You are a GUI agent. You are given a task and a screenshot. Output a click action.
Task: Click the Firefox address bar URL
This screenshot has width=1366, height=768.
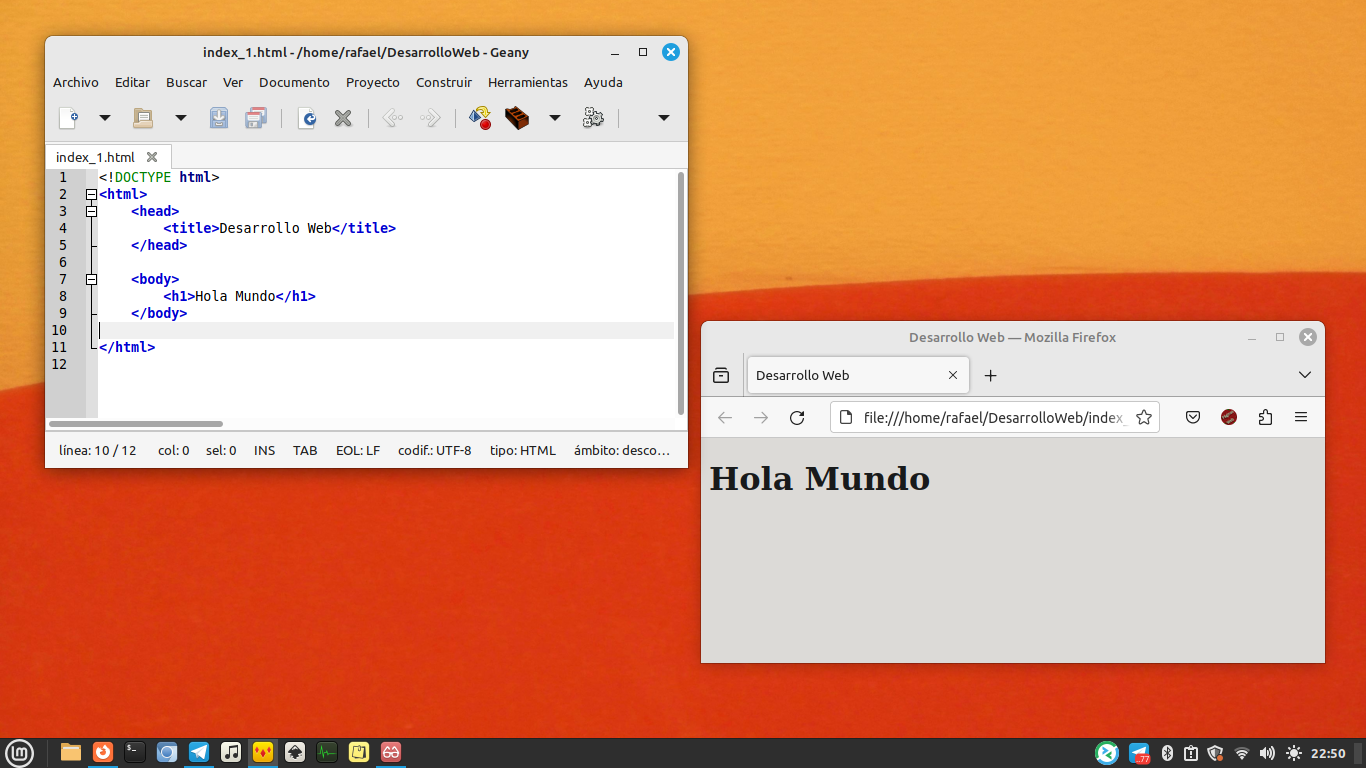point(994,418)
